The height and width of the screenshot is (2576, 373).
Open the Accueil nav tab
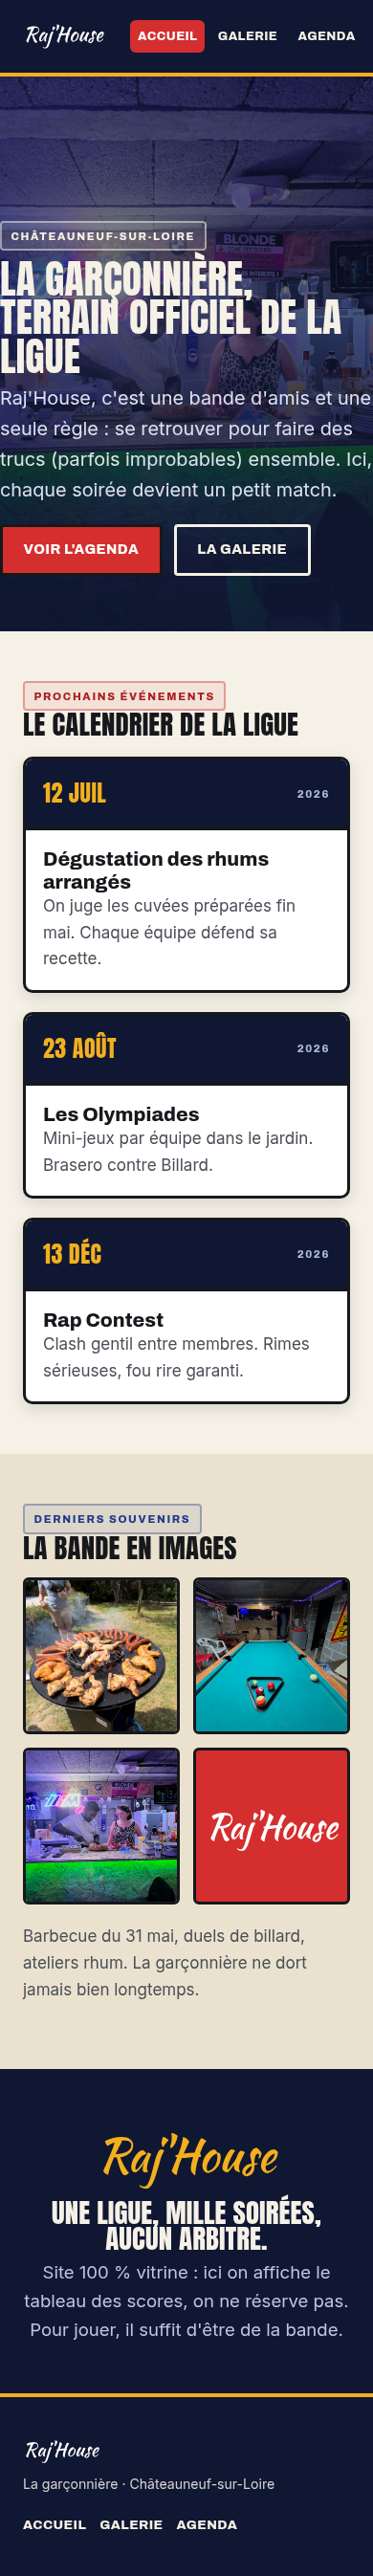[x=167, y=36]
